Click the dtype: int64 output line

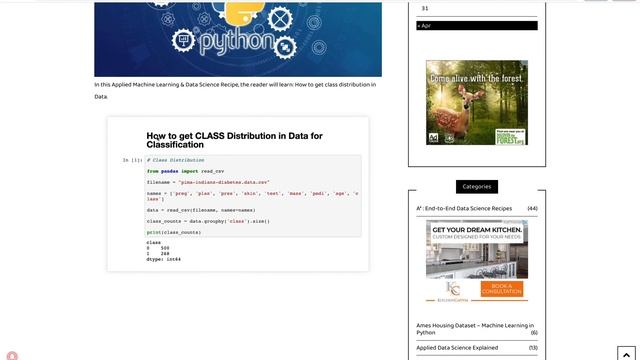tap(163, 259)
